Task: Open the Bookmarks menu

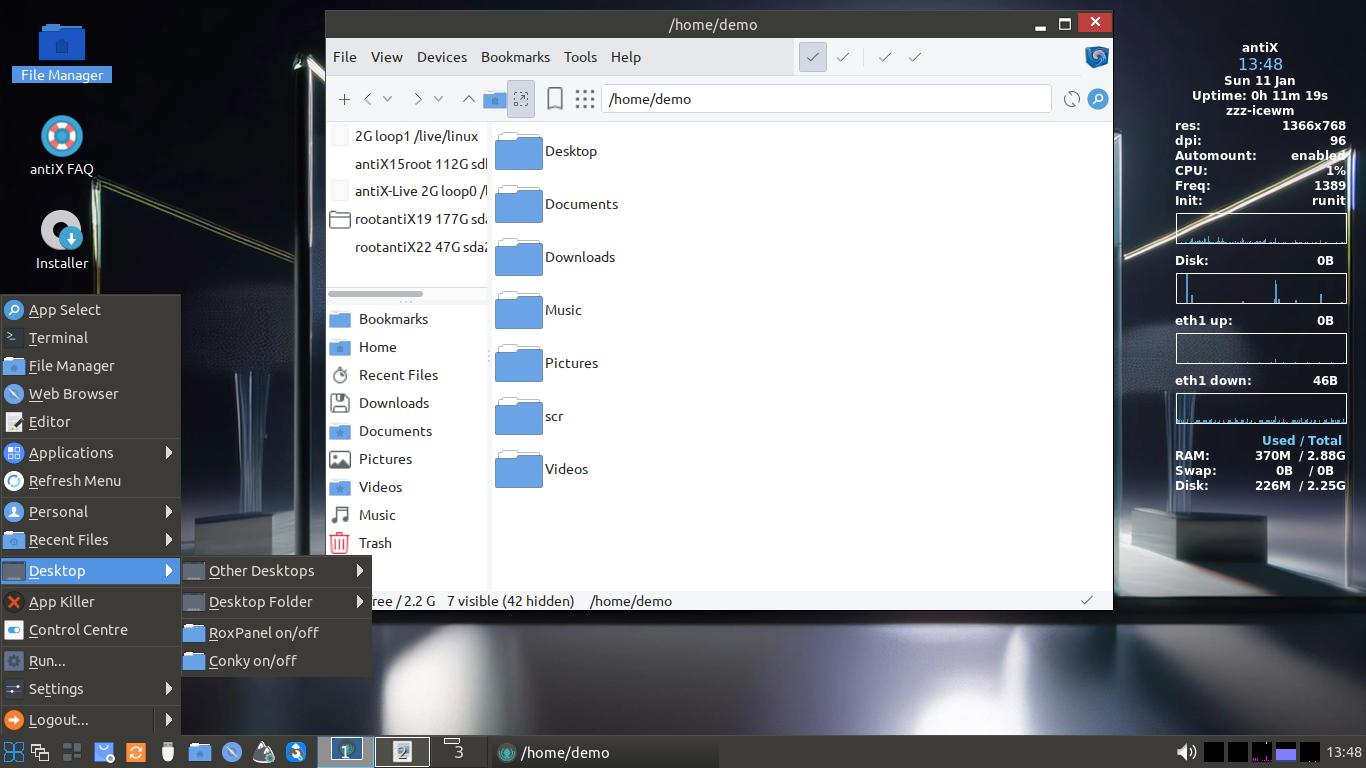Action: [x=515, y=57]
